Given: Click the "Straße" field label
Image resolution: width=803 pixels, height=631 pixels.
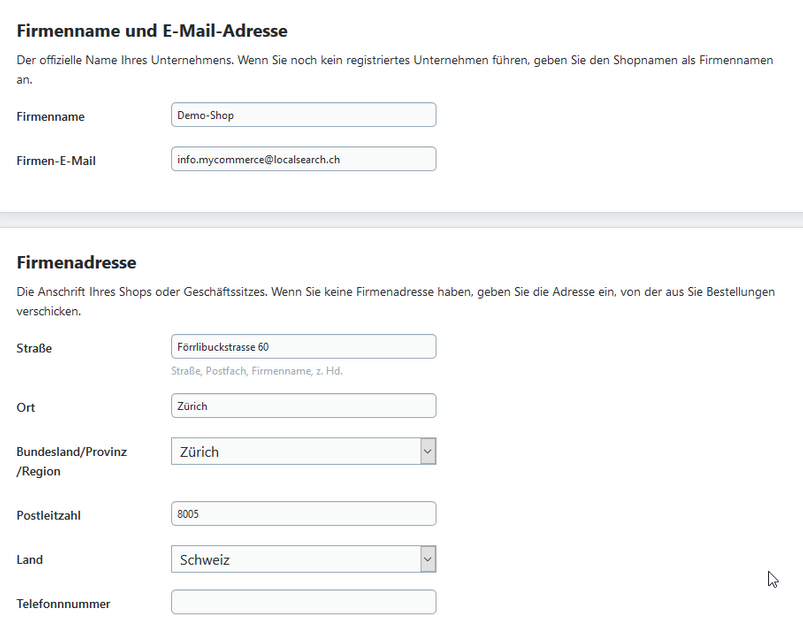Looking at the screenshot, I should pyautogui.click(x=34, y=349).
